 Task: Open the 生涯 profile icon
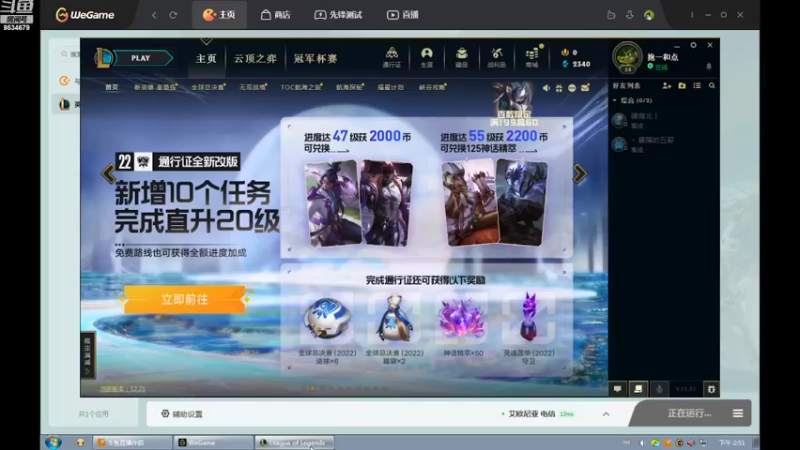tap(427, 57)
